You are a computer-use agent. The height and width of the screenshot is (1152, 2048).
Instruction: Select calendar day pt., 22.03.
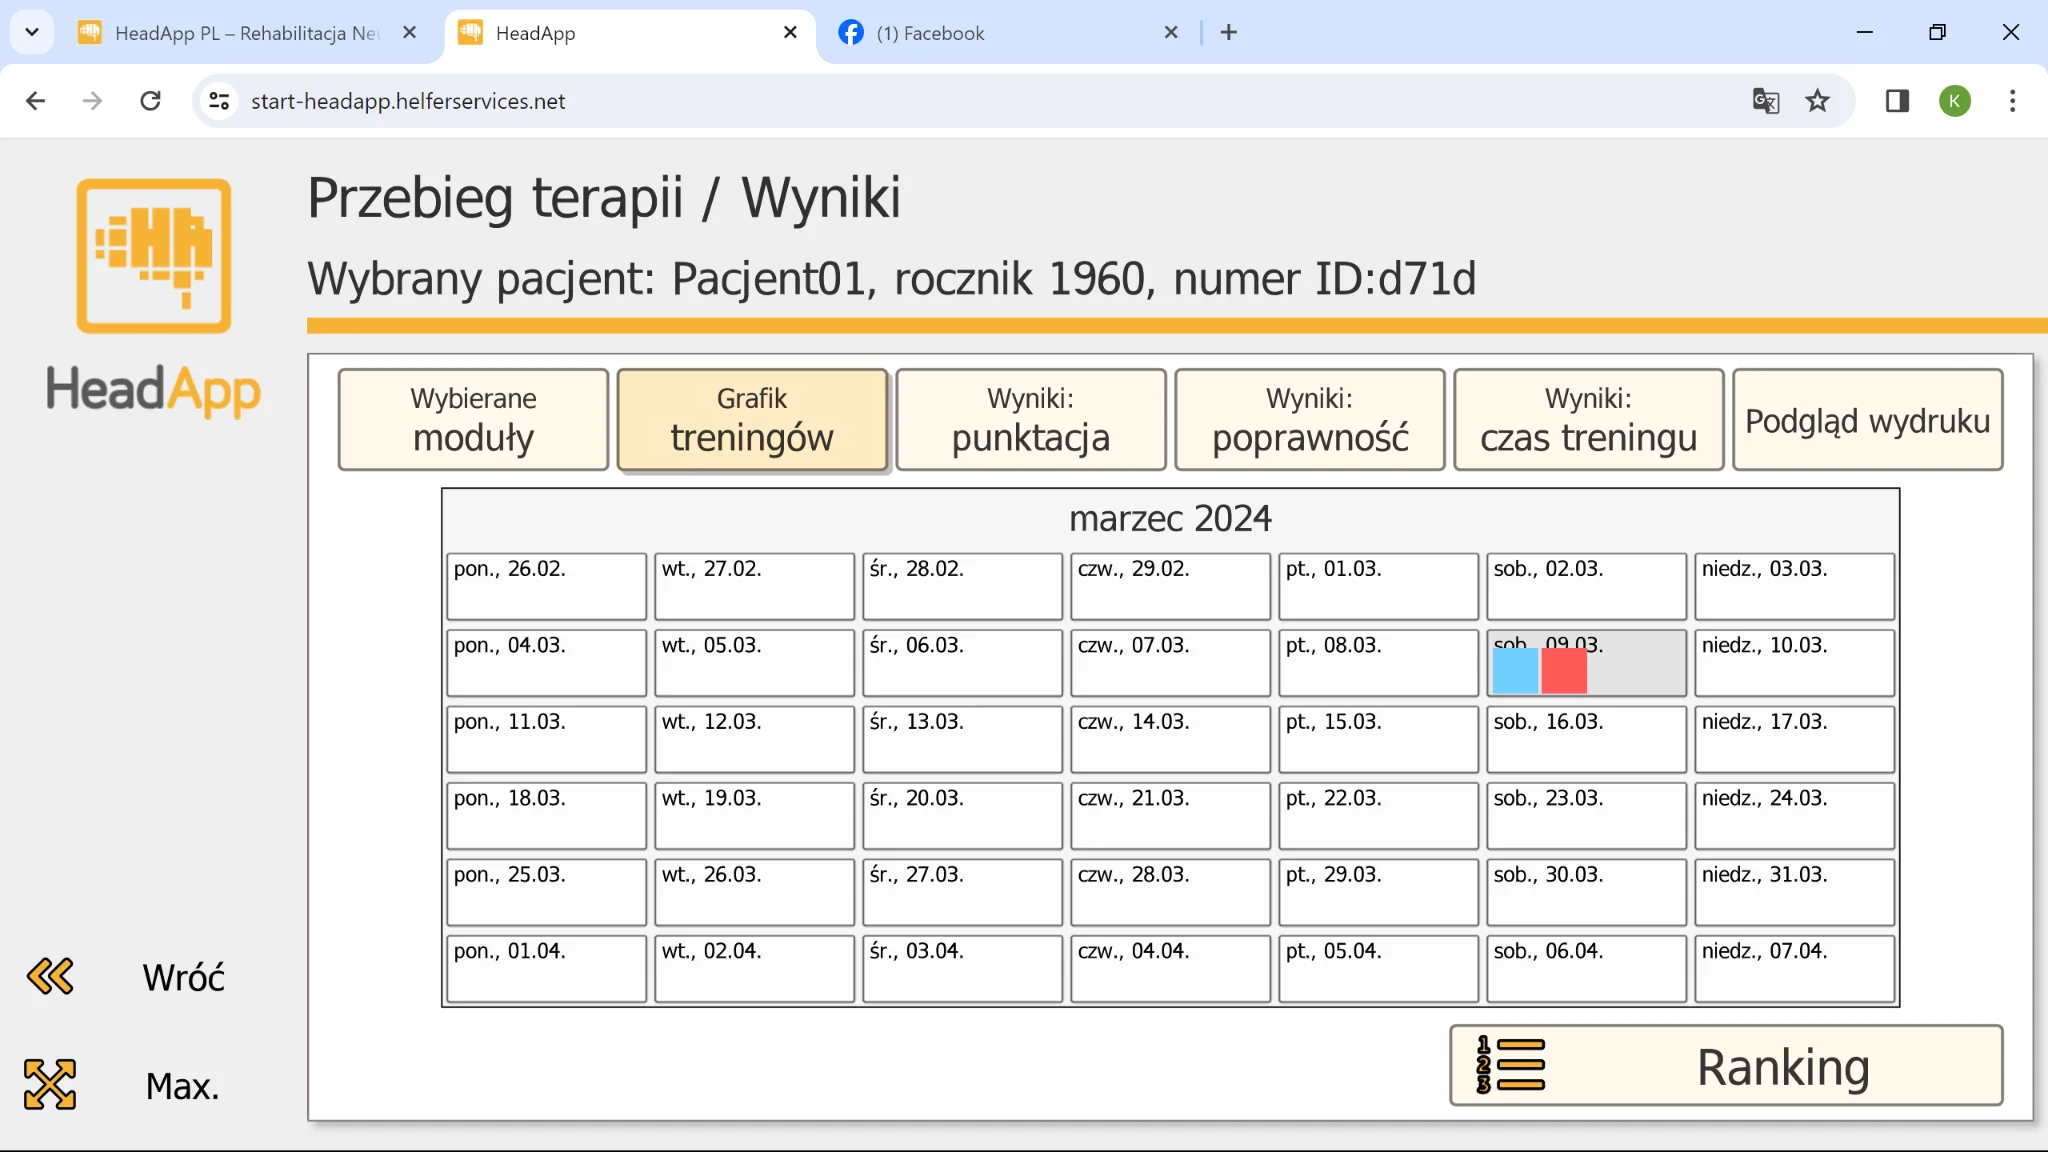pos(1378,816)
